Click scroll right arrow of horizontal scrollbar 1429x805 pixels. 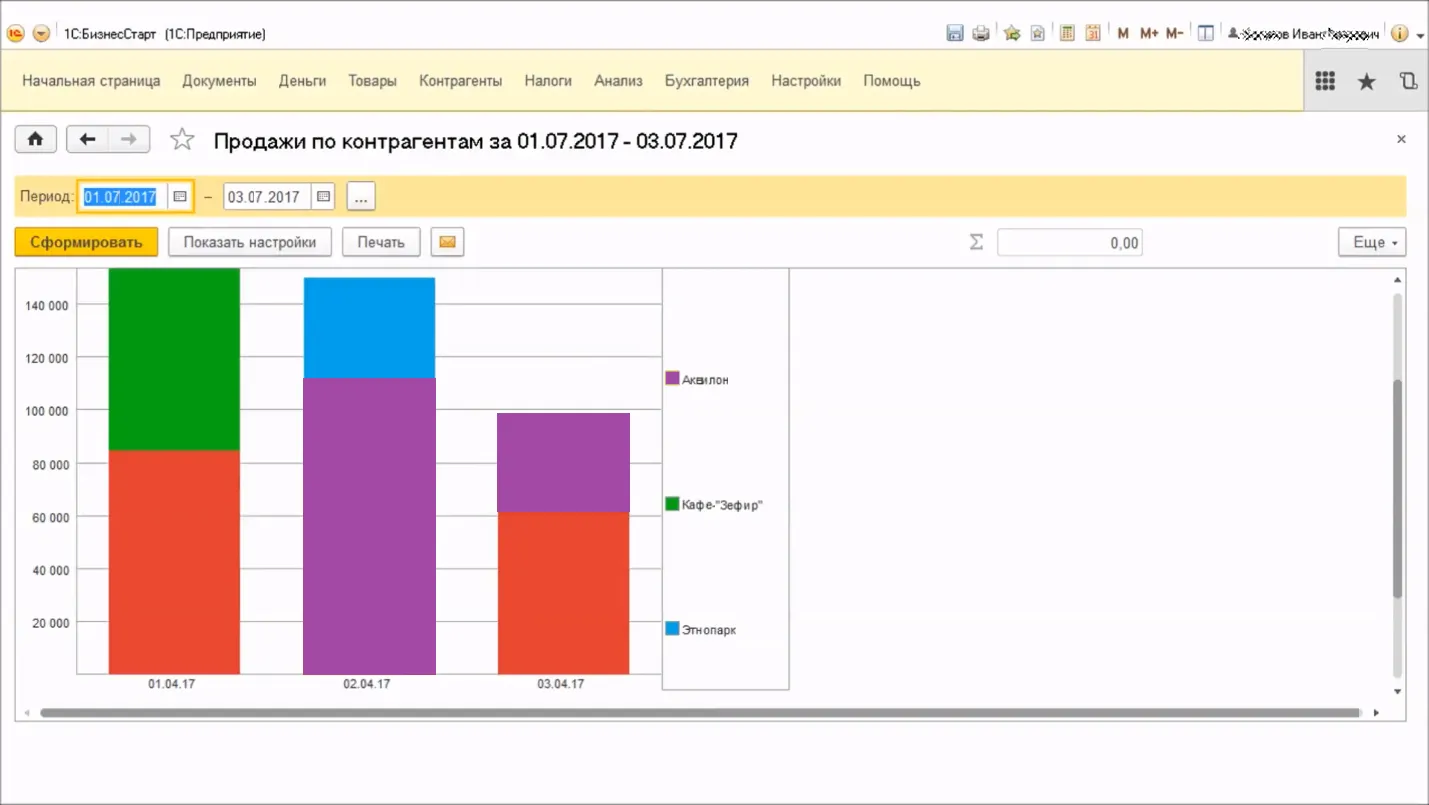click(1376, 713)
